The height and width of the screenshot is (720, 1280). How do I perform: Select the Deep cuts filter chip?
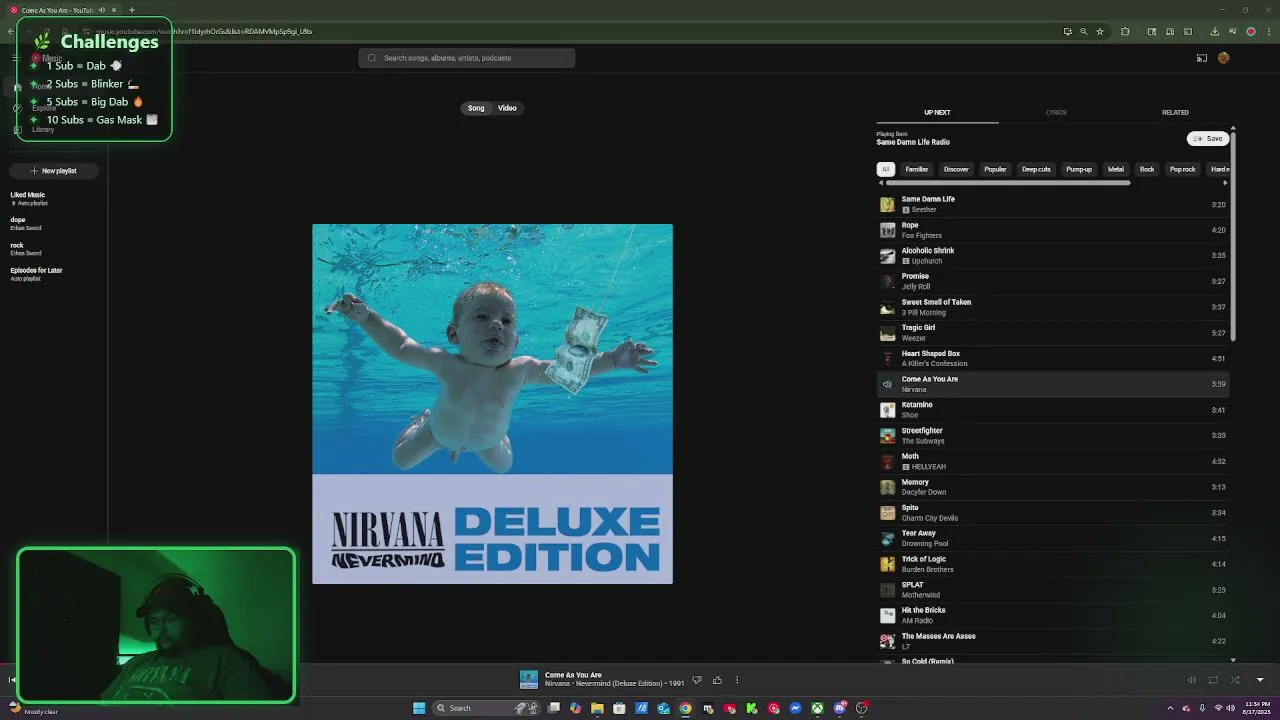1036,169
